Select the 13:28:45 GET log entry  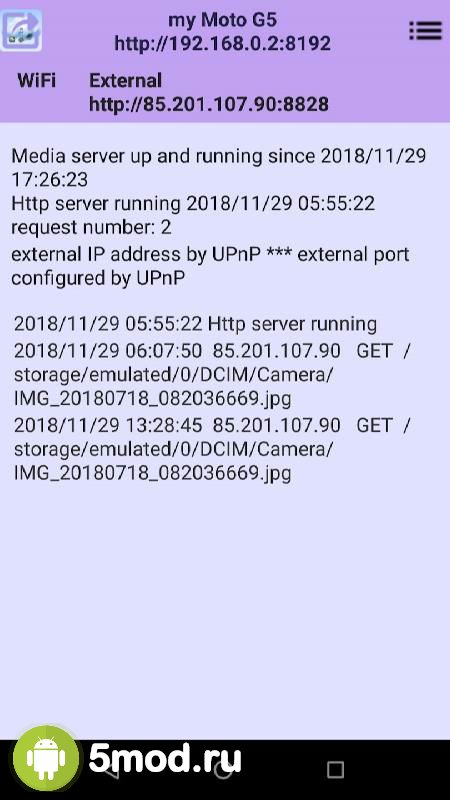212,449
